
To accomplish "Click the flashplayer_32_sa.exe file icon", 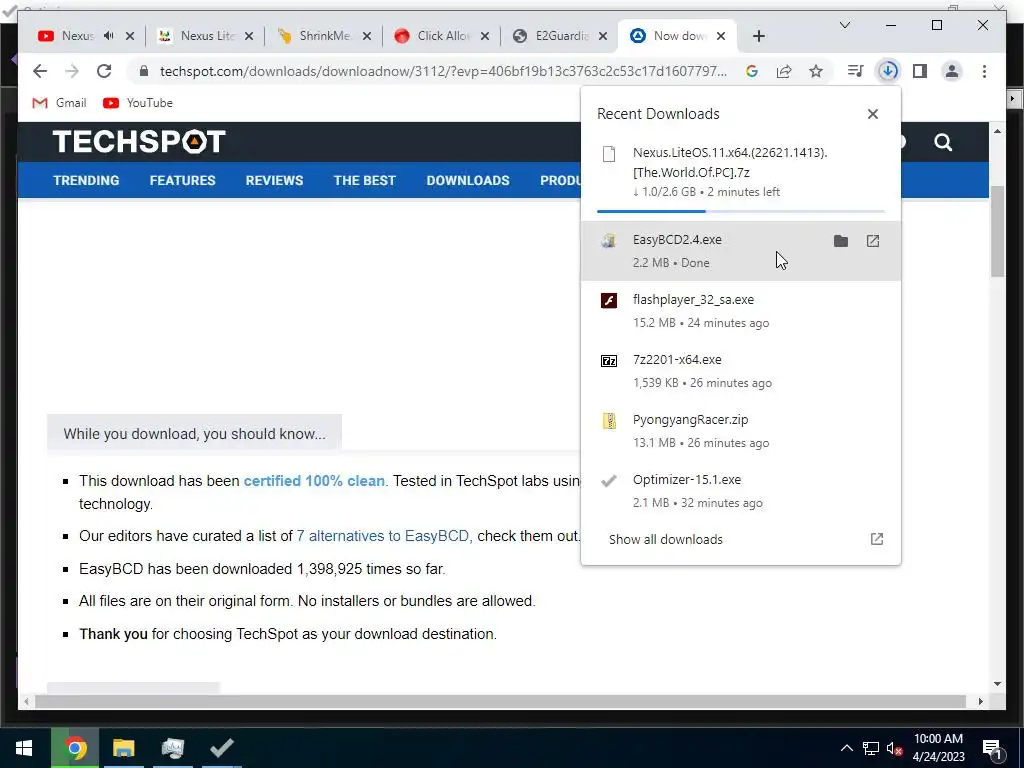I will click(x=609, y=300).
